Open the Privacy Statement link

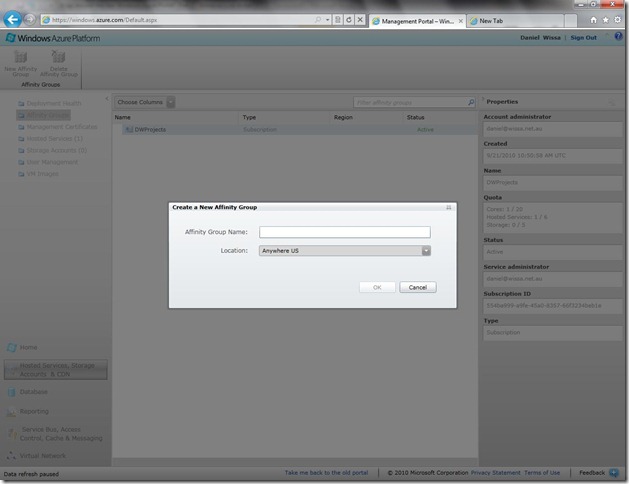[495, 472]
